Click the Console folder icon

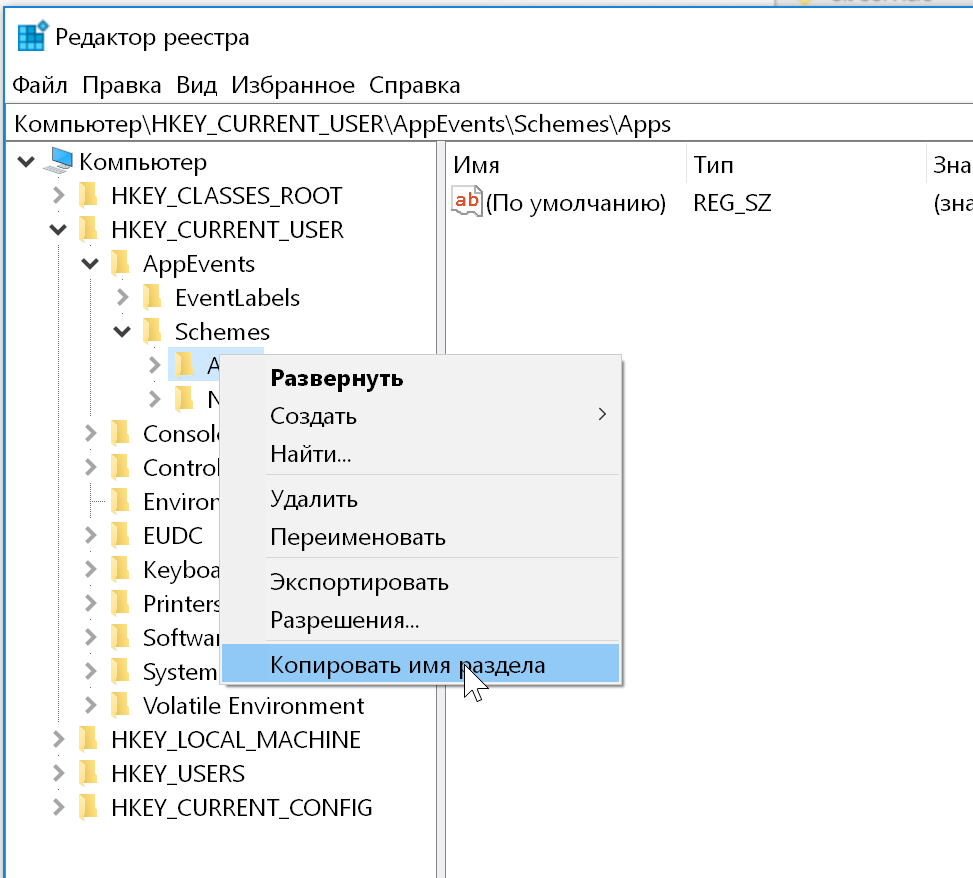coord(120,433)
